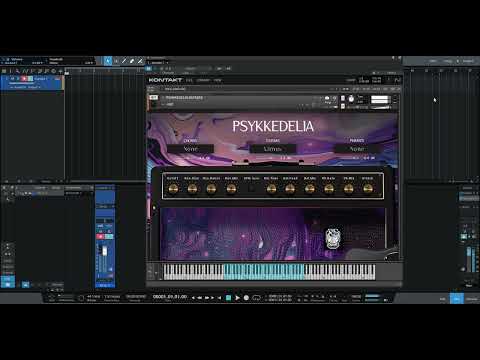The width and height of the screenshot is (480, 360).
Task: Open the STRUMS dropdown
Action: click(x=273, y=149)
